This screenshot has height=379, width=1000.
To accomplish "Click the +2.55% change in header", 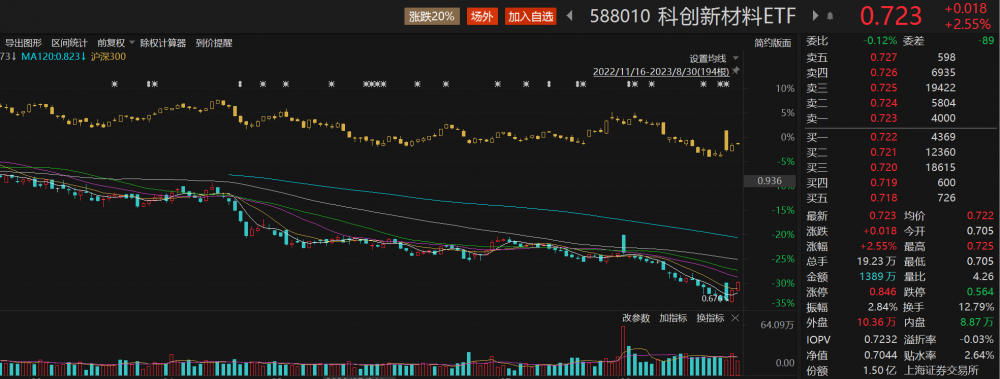I will tap(967, 25).
